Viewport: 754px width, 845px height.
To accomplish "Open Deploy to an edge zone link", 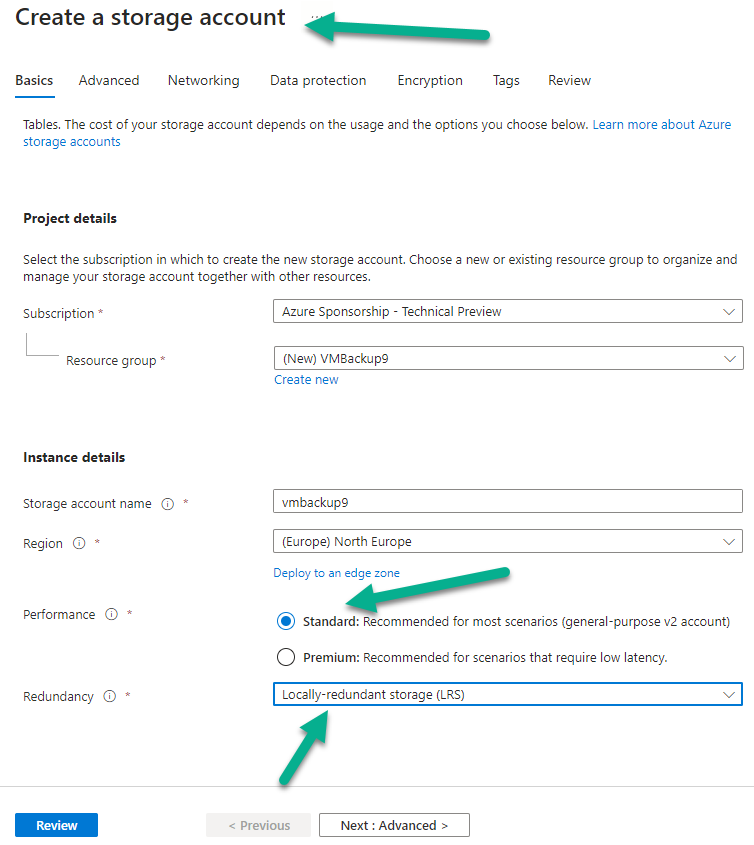I will pyautogui.click(x=336, y=573).
